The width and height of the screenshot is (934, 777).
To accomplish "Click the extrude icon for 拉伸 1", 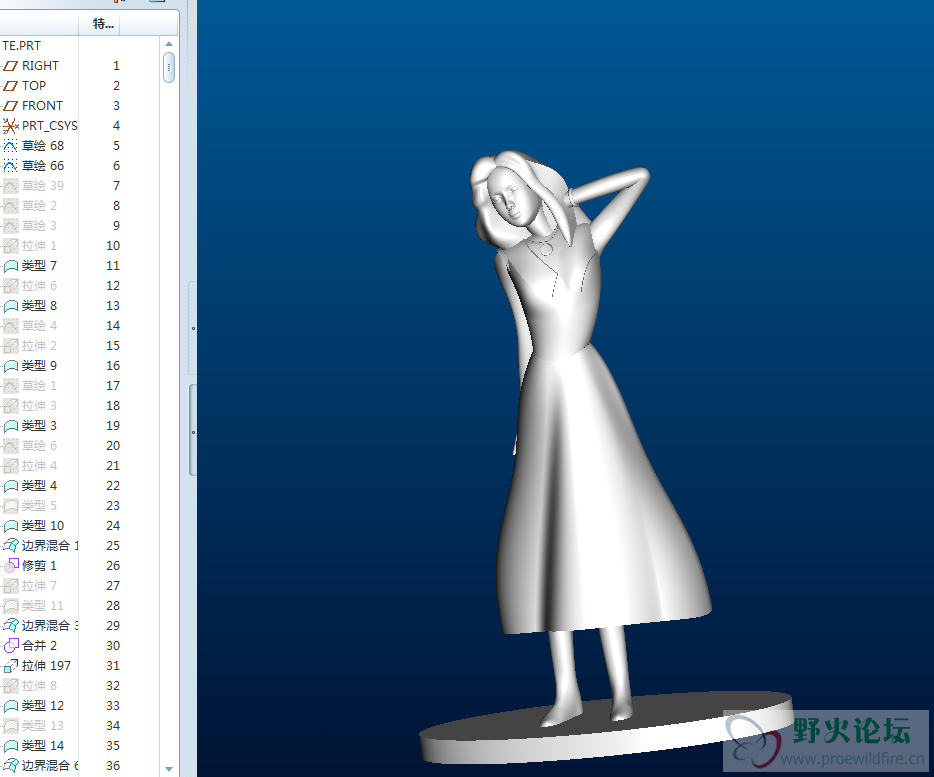I will click(11, 245).
